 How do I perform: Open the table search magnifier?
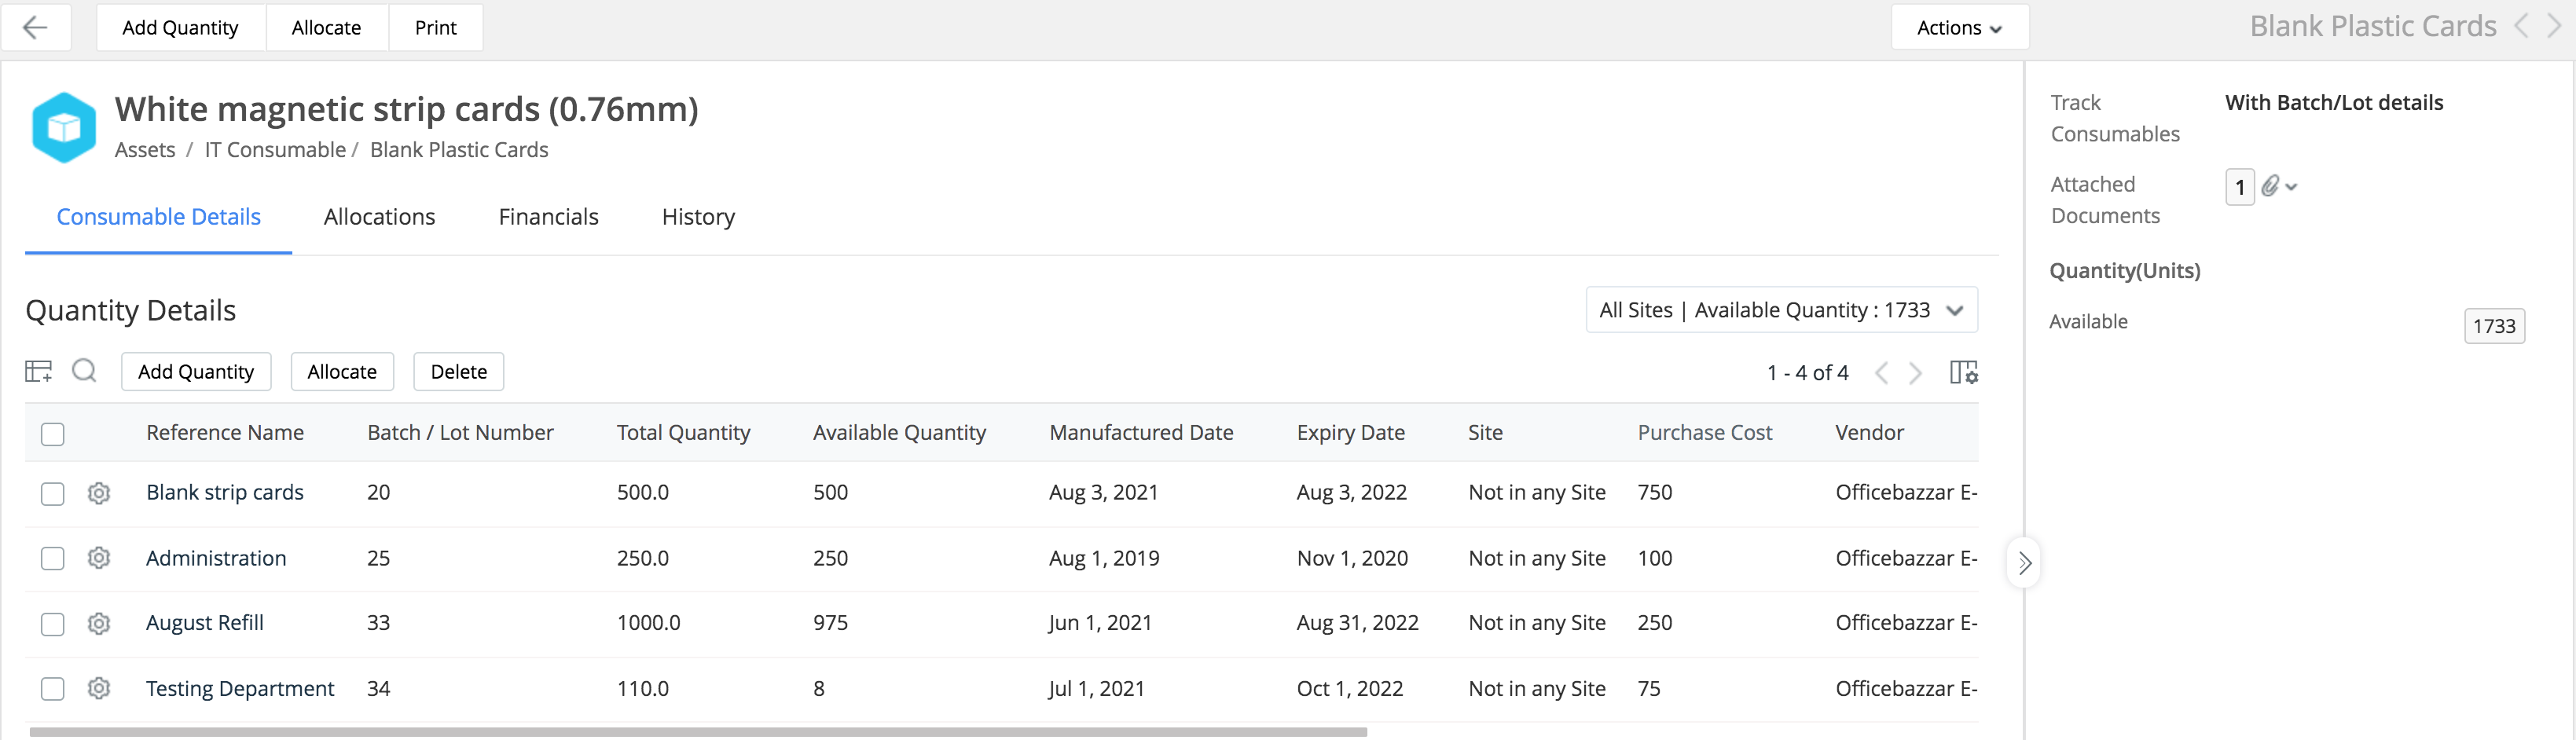[84, 371]
